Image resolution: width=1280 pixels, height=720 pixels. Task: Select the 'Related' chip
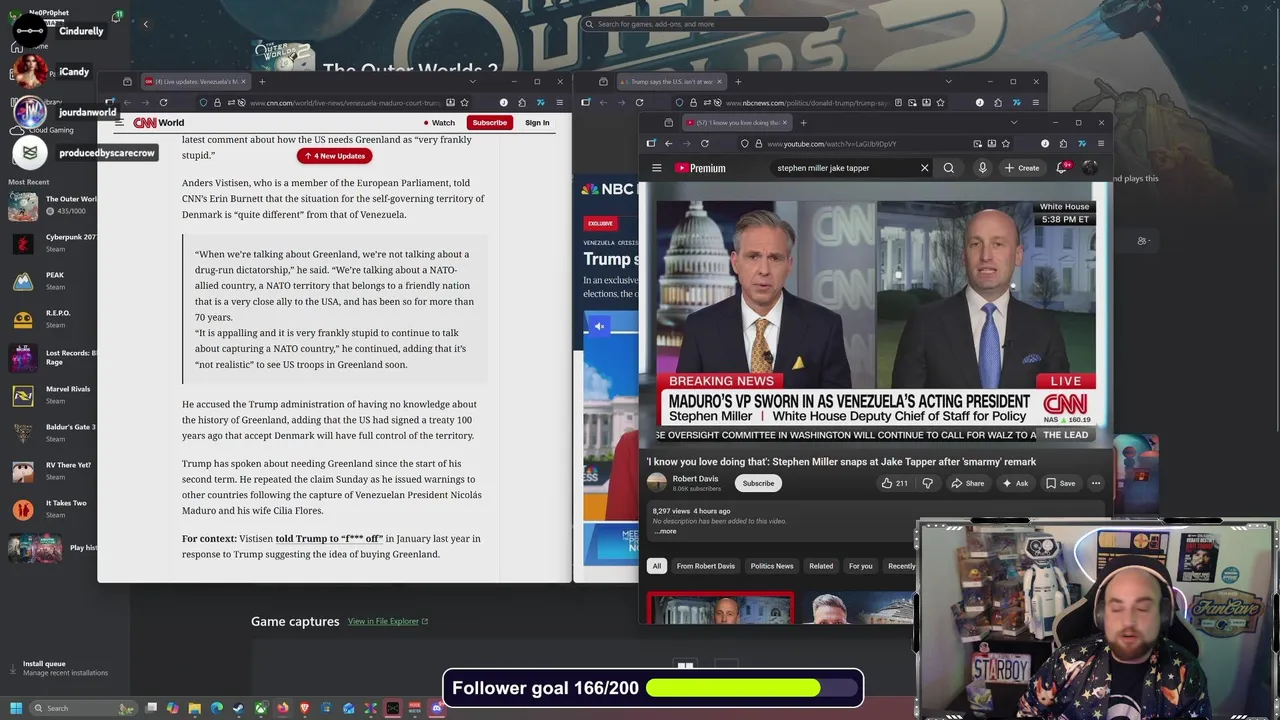(x=821, y=566)
